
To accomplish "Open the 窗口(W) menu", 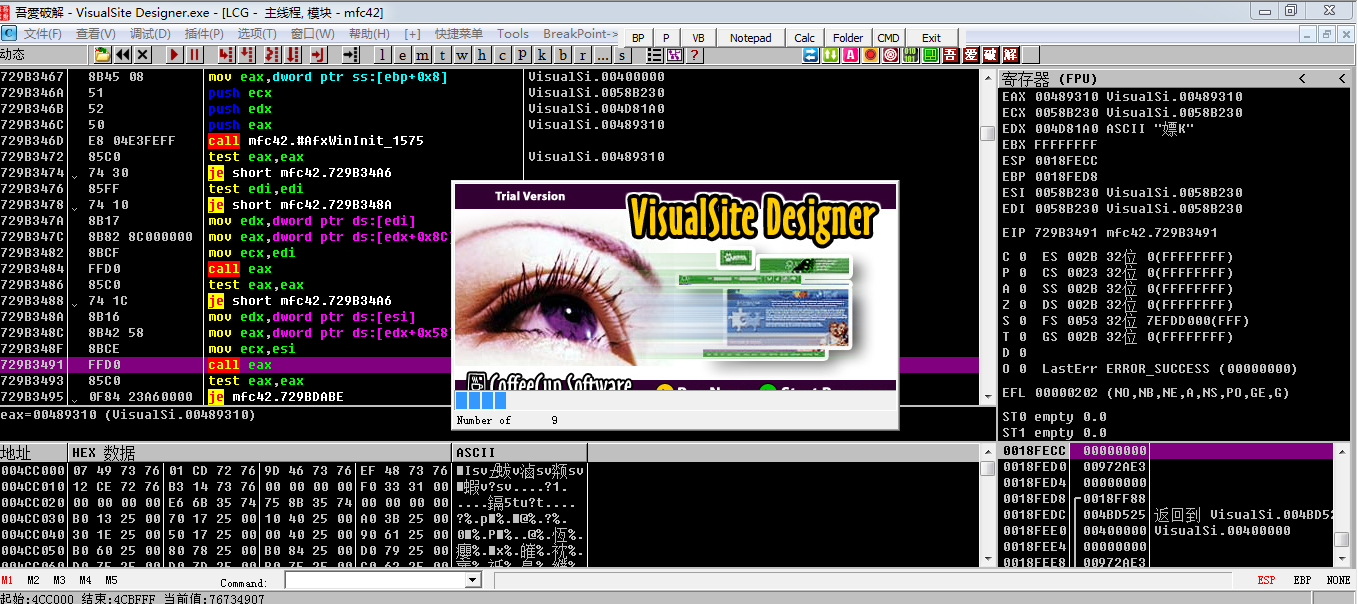I will pyautogui.click(x=312, y=33).
